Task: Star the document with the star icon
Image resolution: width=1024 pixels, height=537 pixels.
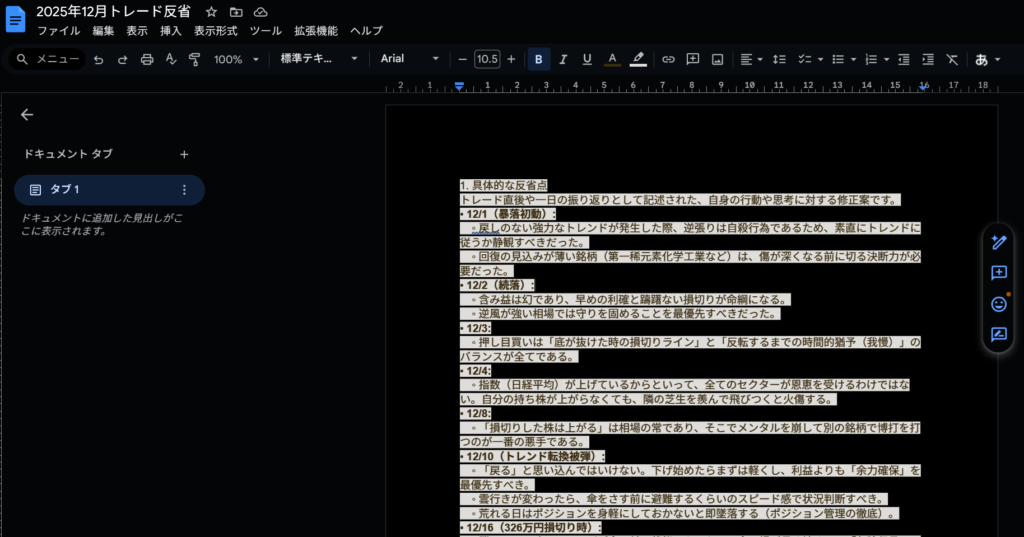Action: point(211,11)
